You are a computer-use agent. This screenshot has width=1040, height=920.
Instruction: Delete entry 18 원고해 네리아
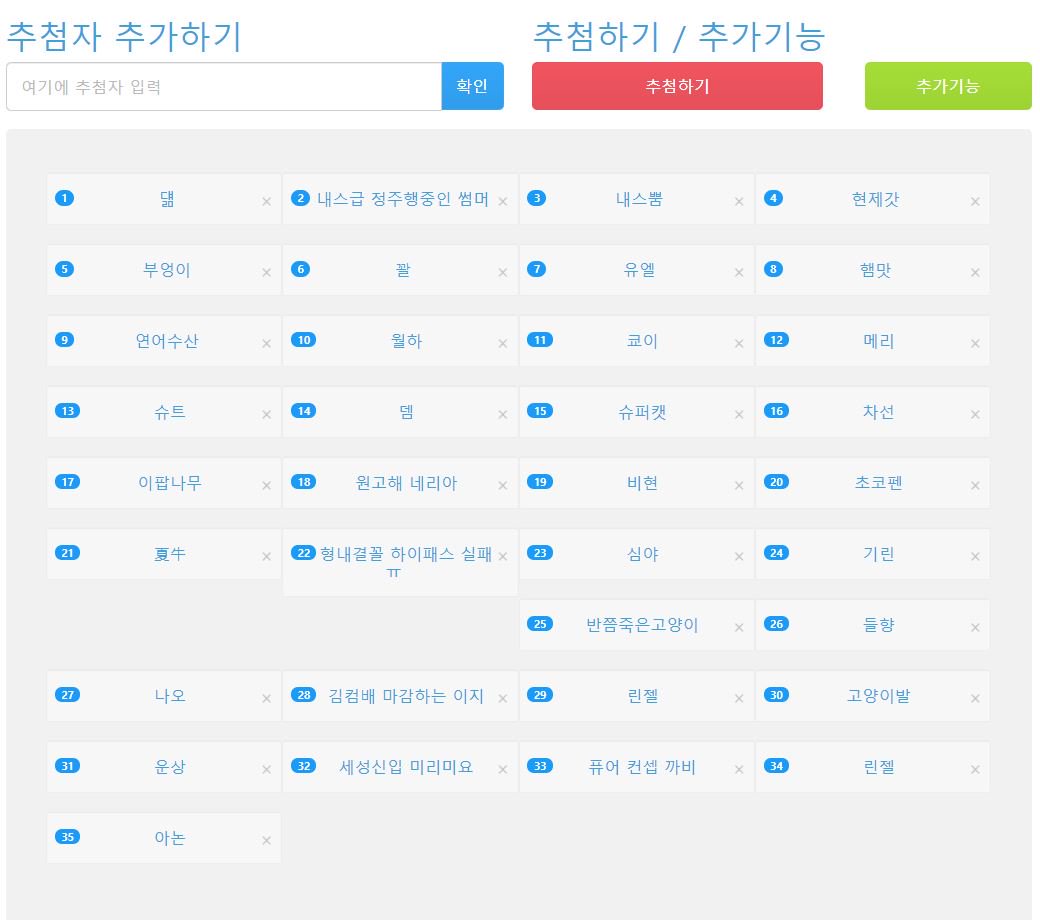click(503, 486)
